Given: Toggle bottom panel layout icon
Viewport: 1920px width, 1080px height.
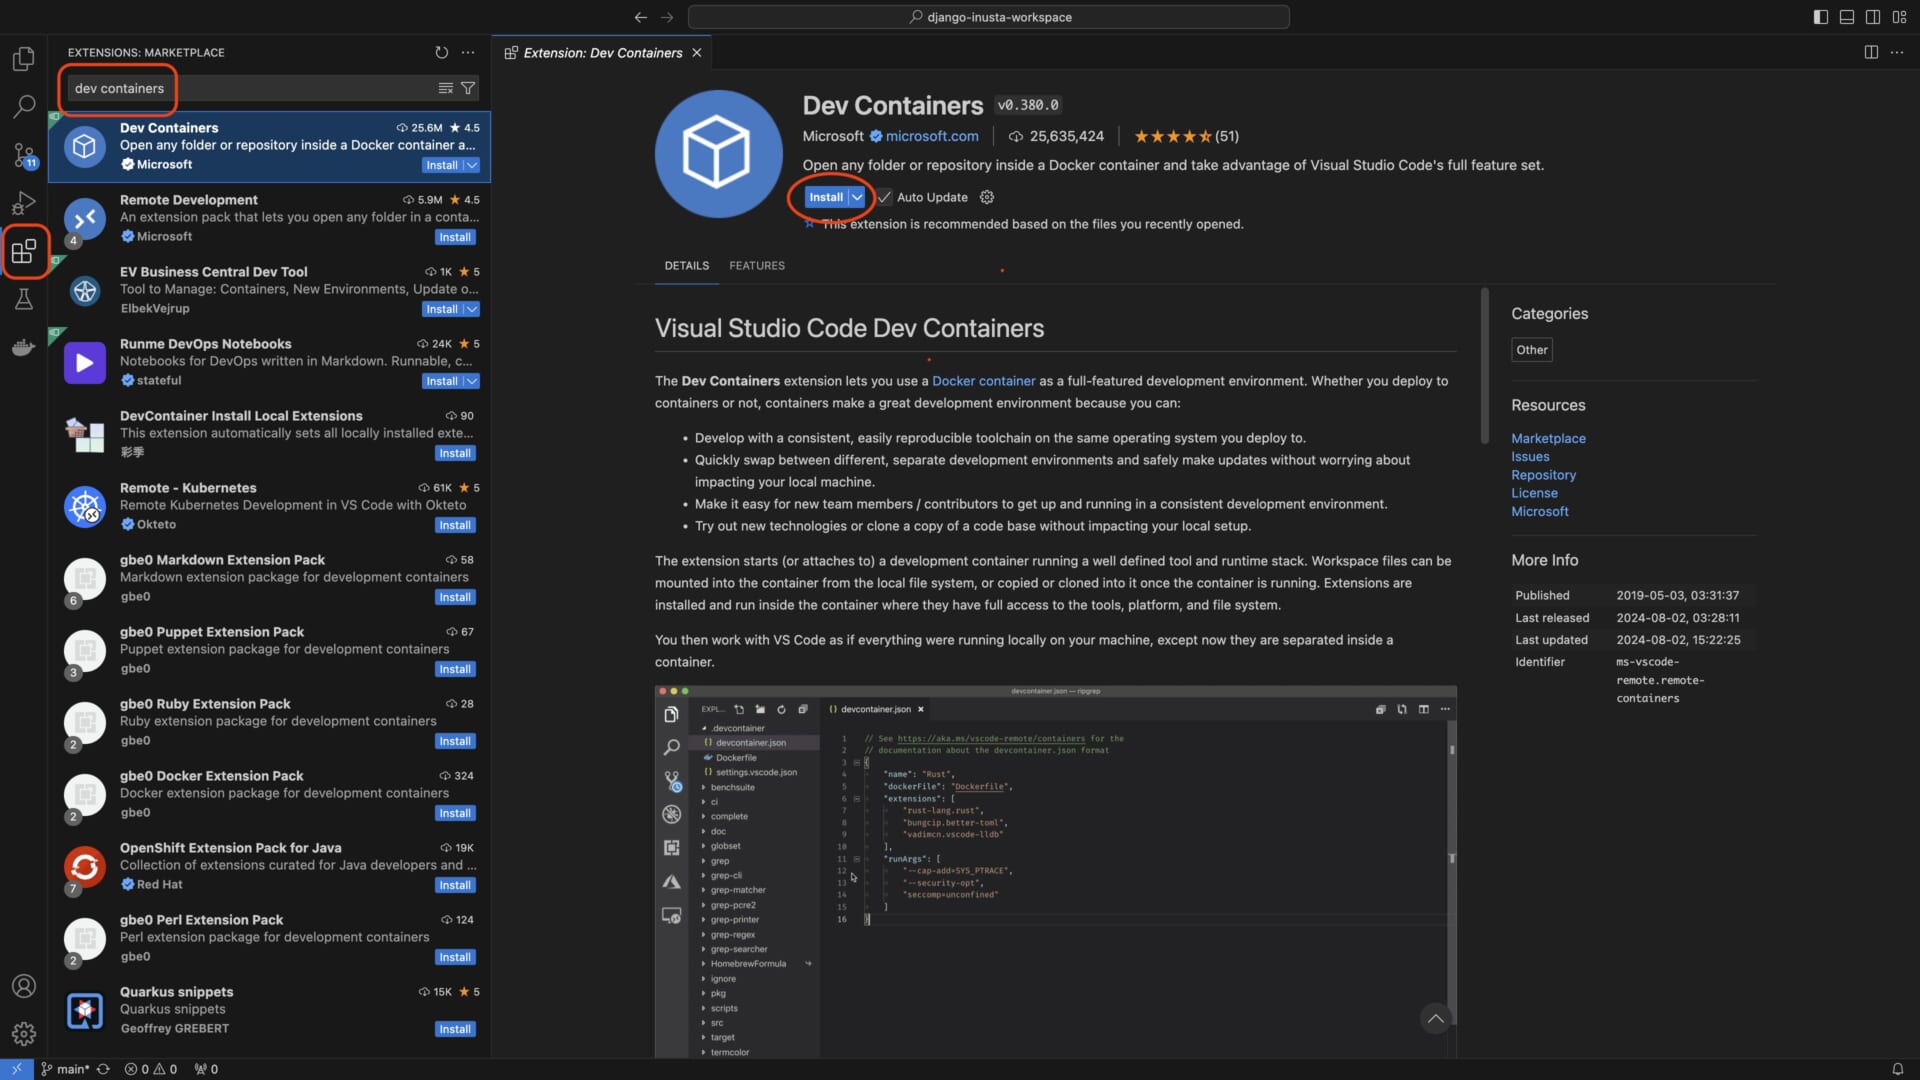Looking at the screenshot, I should [x=1847, y=17].
